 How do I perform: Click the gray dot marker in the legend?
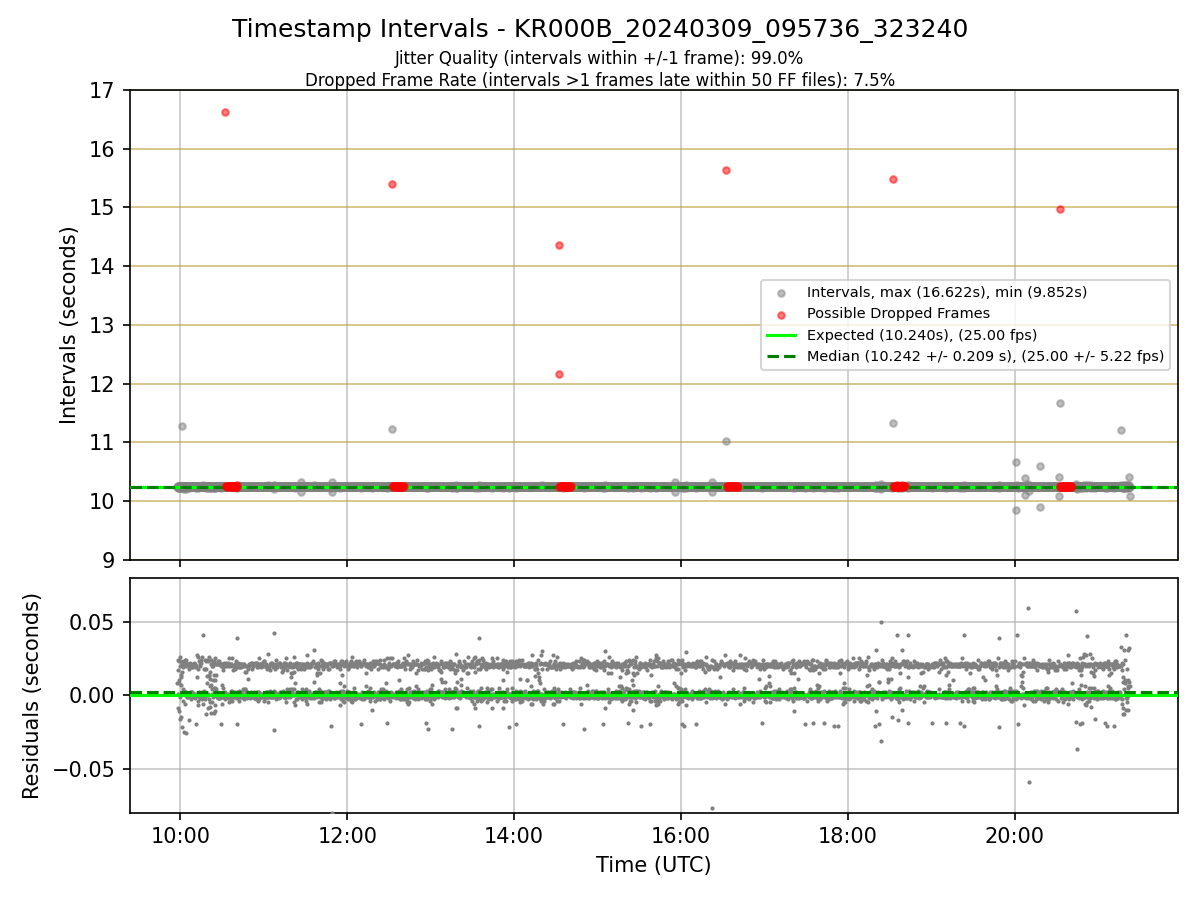coord(781,293)
